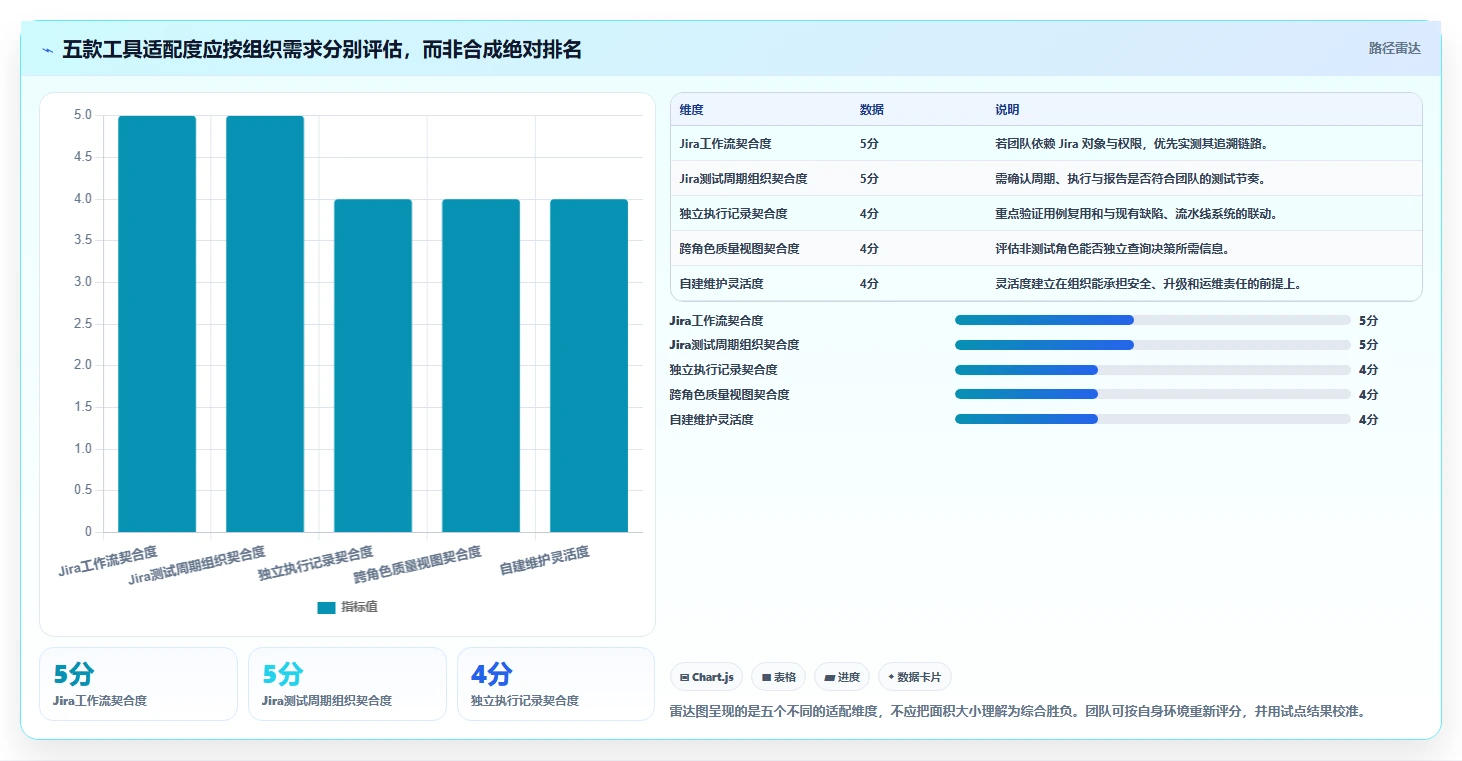Click the 4分 独立执行记录契合度 data card
This screenshot has height=761, width=1462.
click(x=556, y=684)
